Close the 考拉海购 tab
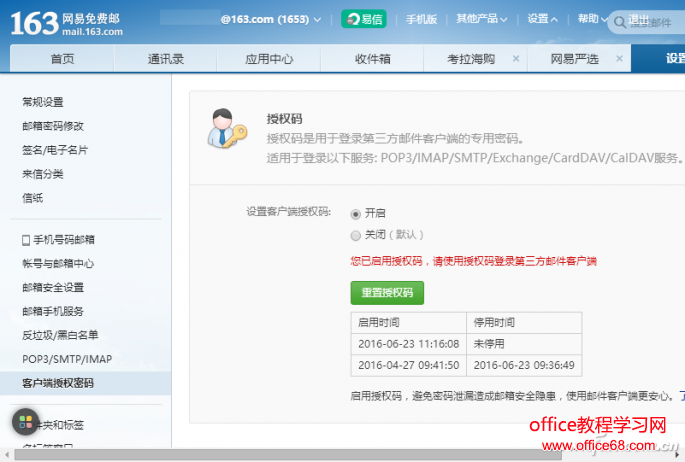 click(x=516, y=59)
